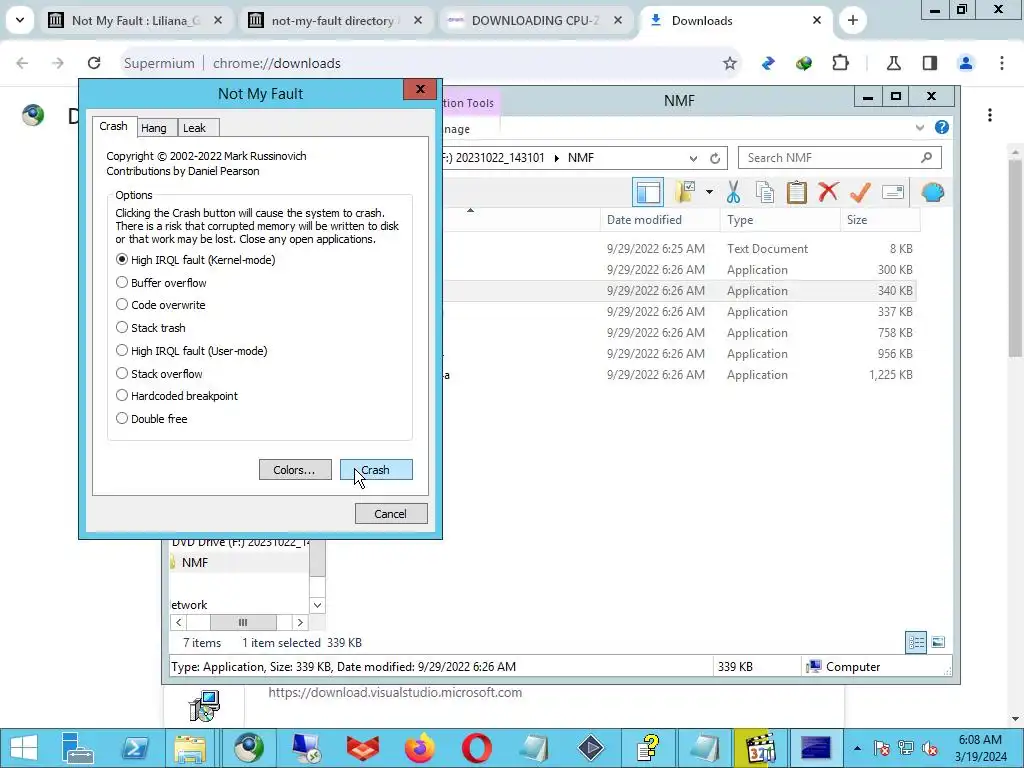This screenshot has width=1024, height=768.
Task: Open the browser three-dot menu
Action: click(x=1002, y=63)
